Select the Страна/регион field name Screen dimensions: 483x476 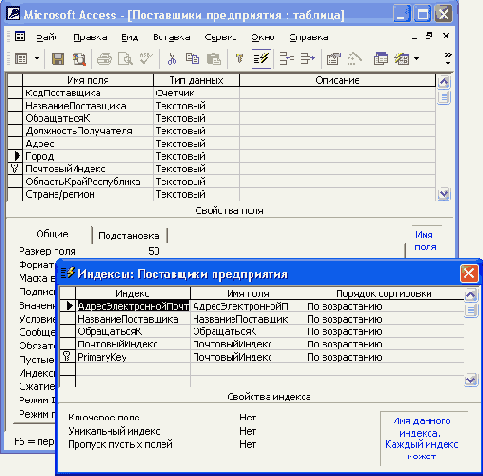click(x=88, y=194)
